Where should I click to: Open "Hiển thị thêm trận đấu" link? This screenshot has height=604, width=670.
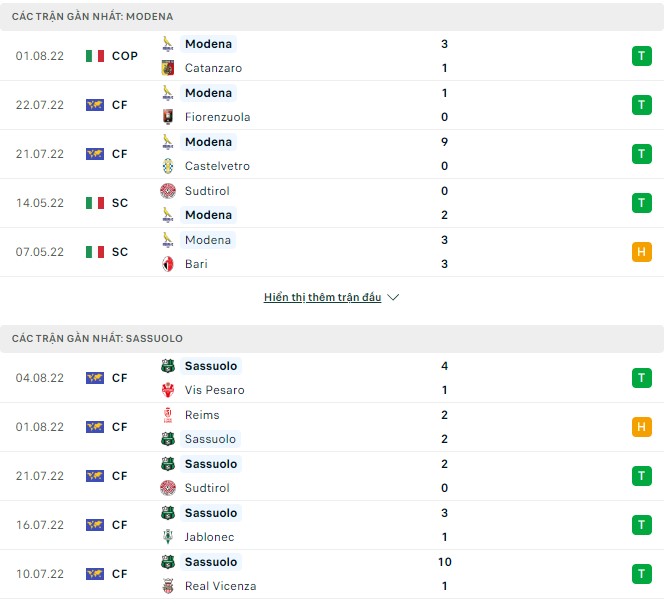click(x=322, y=297)
